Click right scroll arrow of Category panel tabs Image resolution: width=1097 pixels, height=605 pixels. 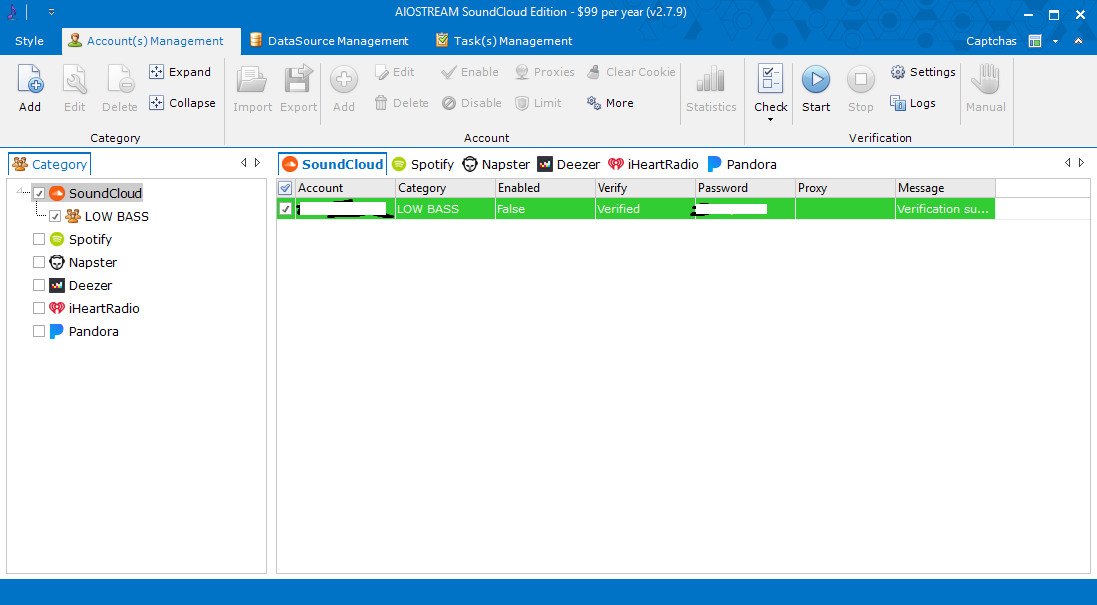point(257,163)
